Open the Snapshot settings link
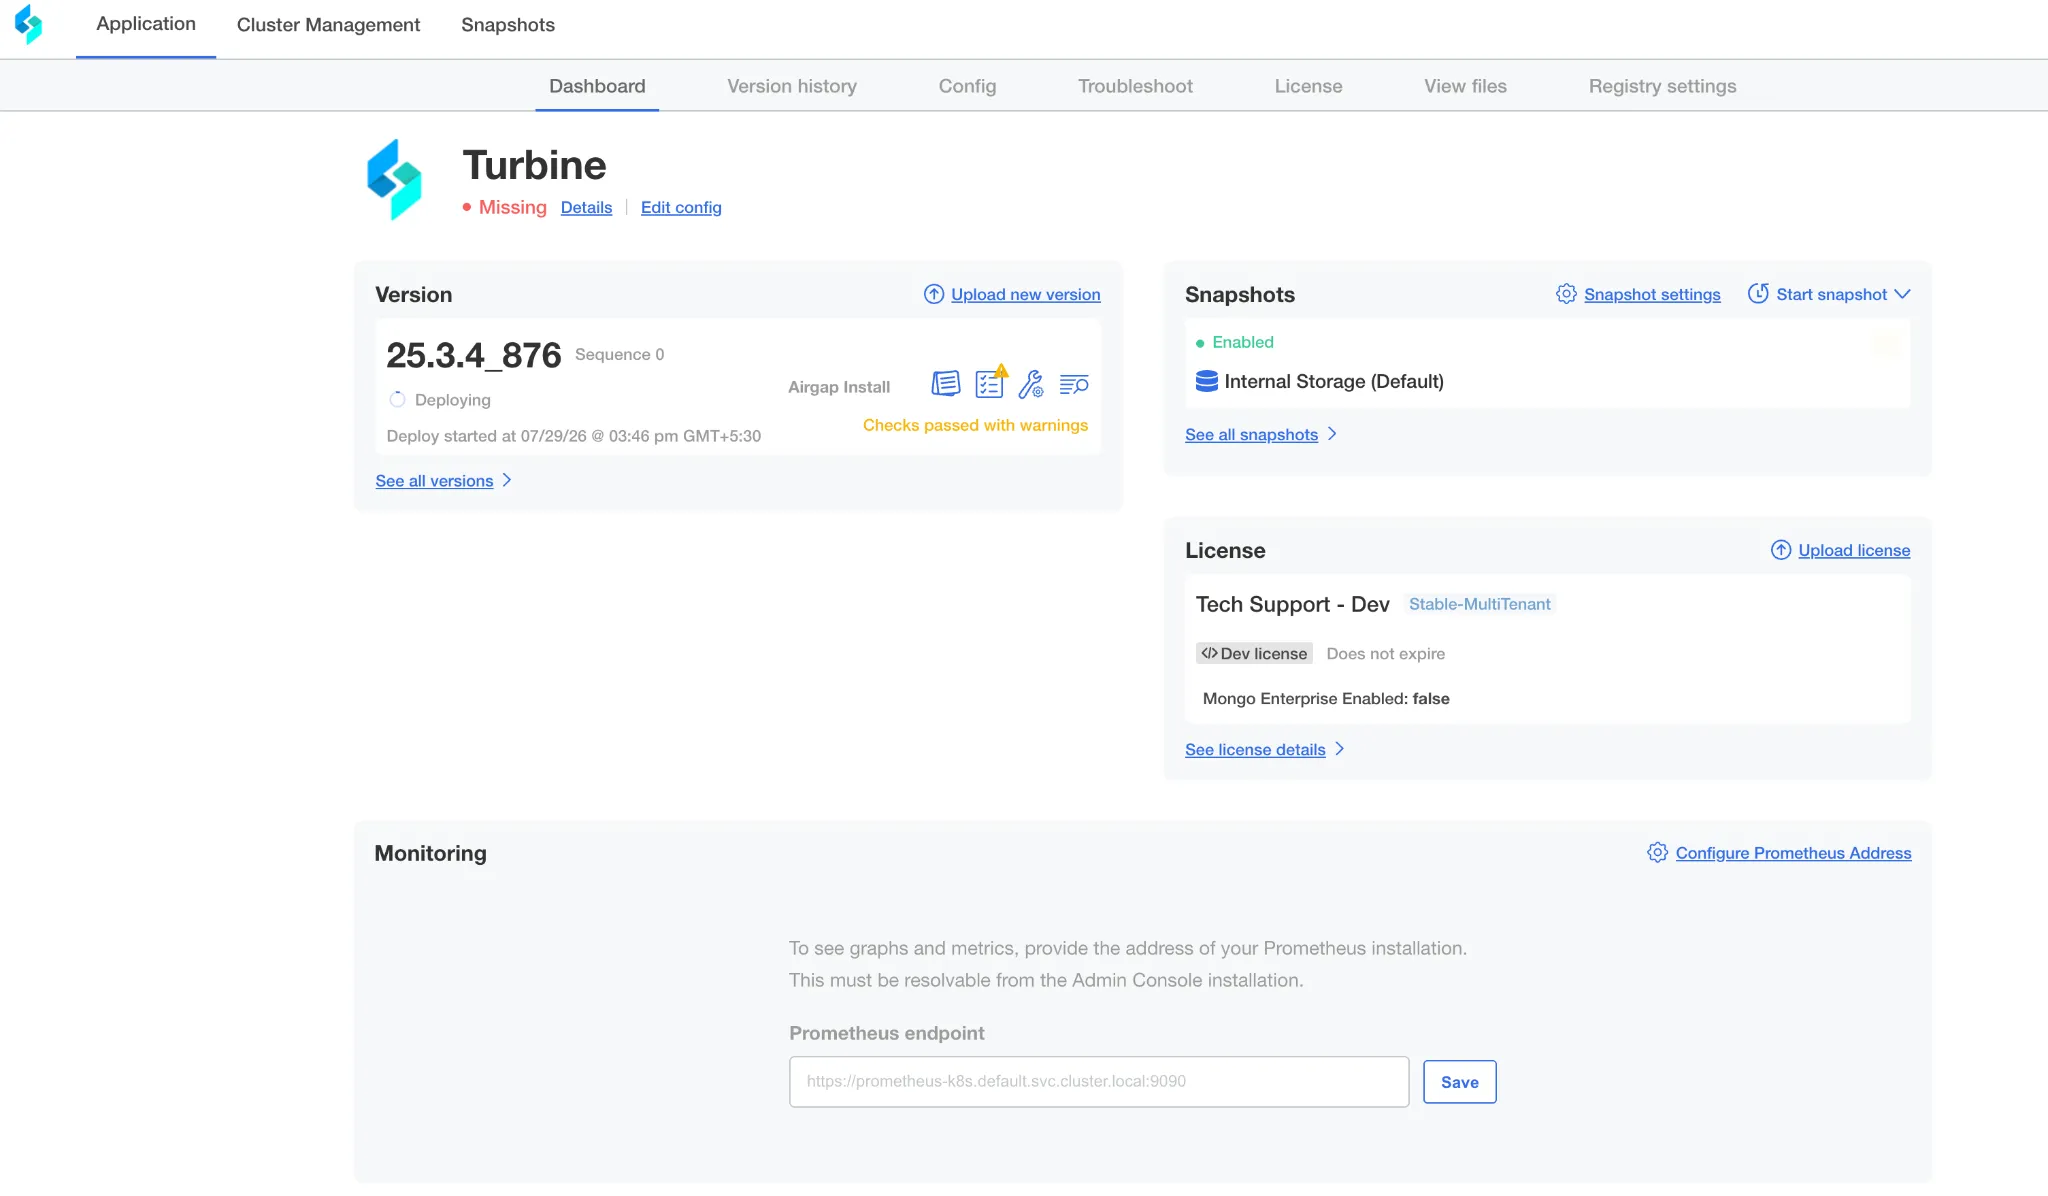This screenshot has width=2048, height=1196. [x=1652, y=294]
